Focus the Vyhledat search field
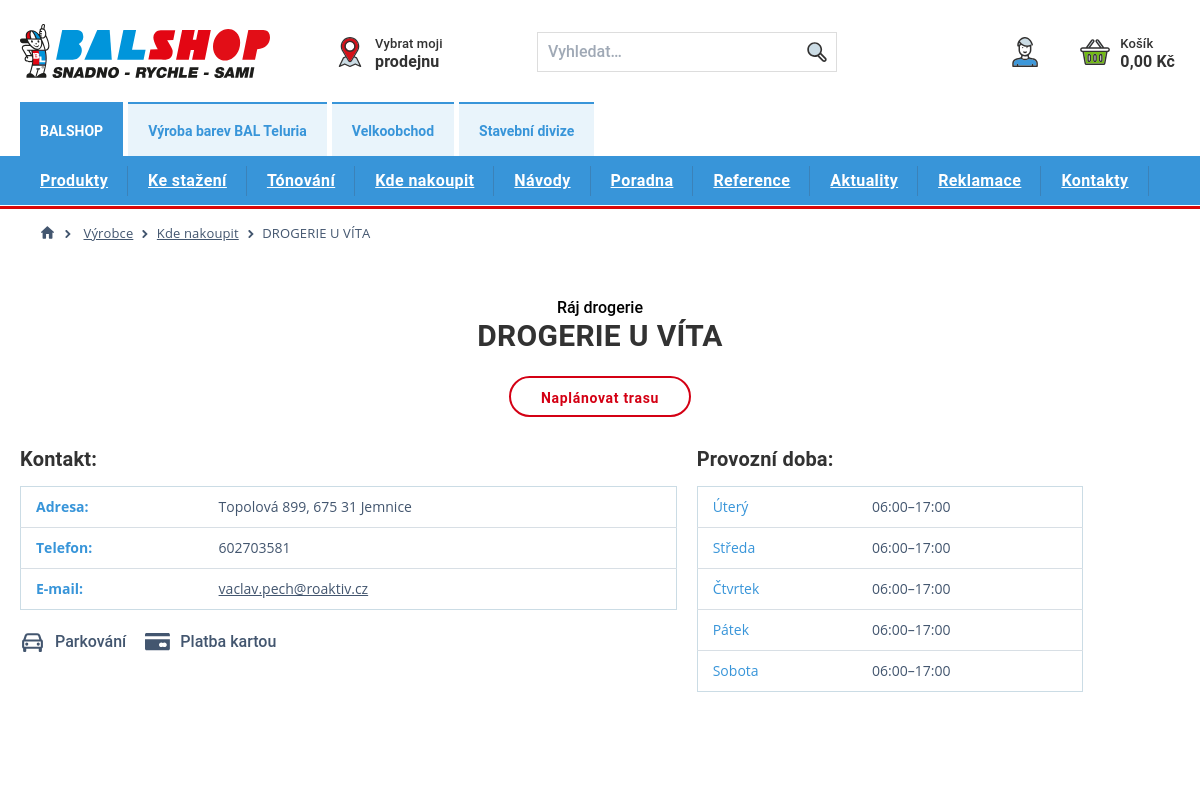 click(x=670, y=52)
